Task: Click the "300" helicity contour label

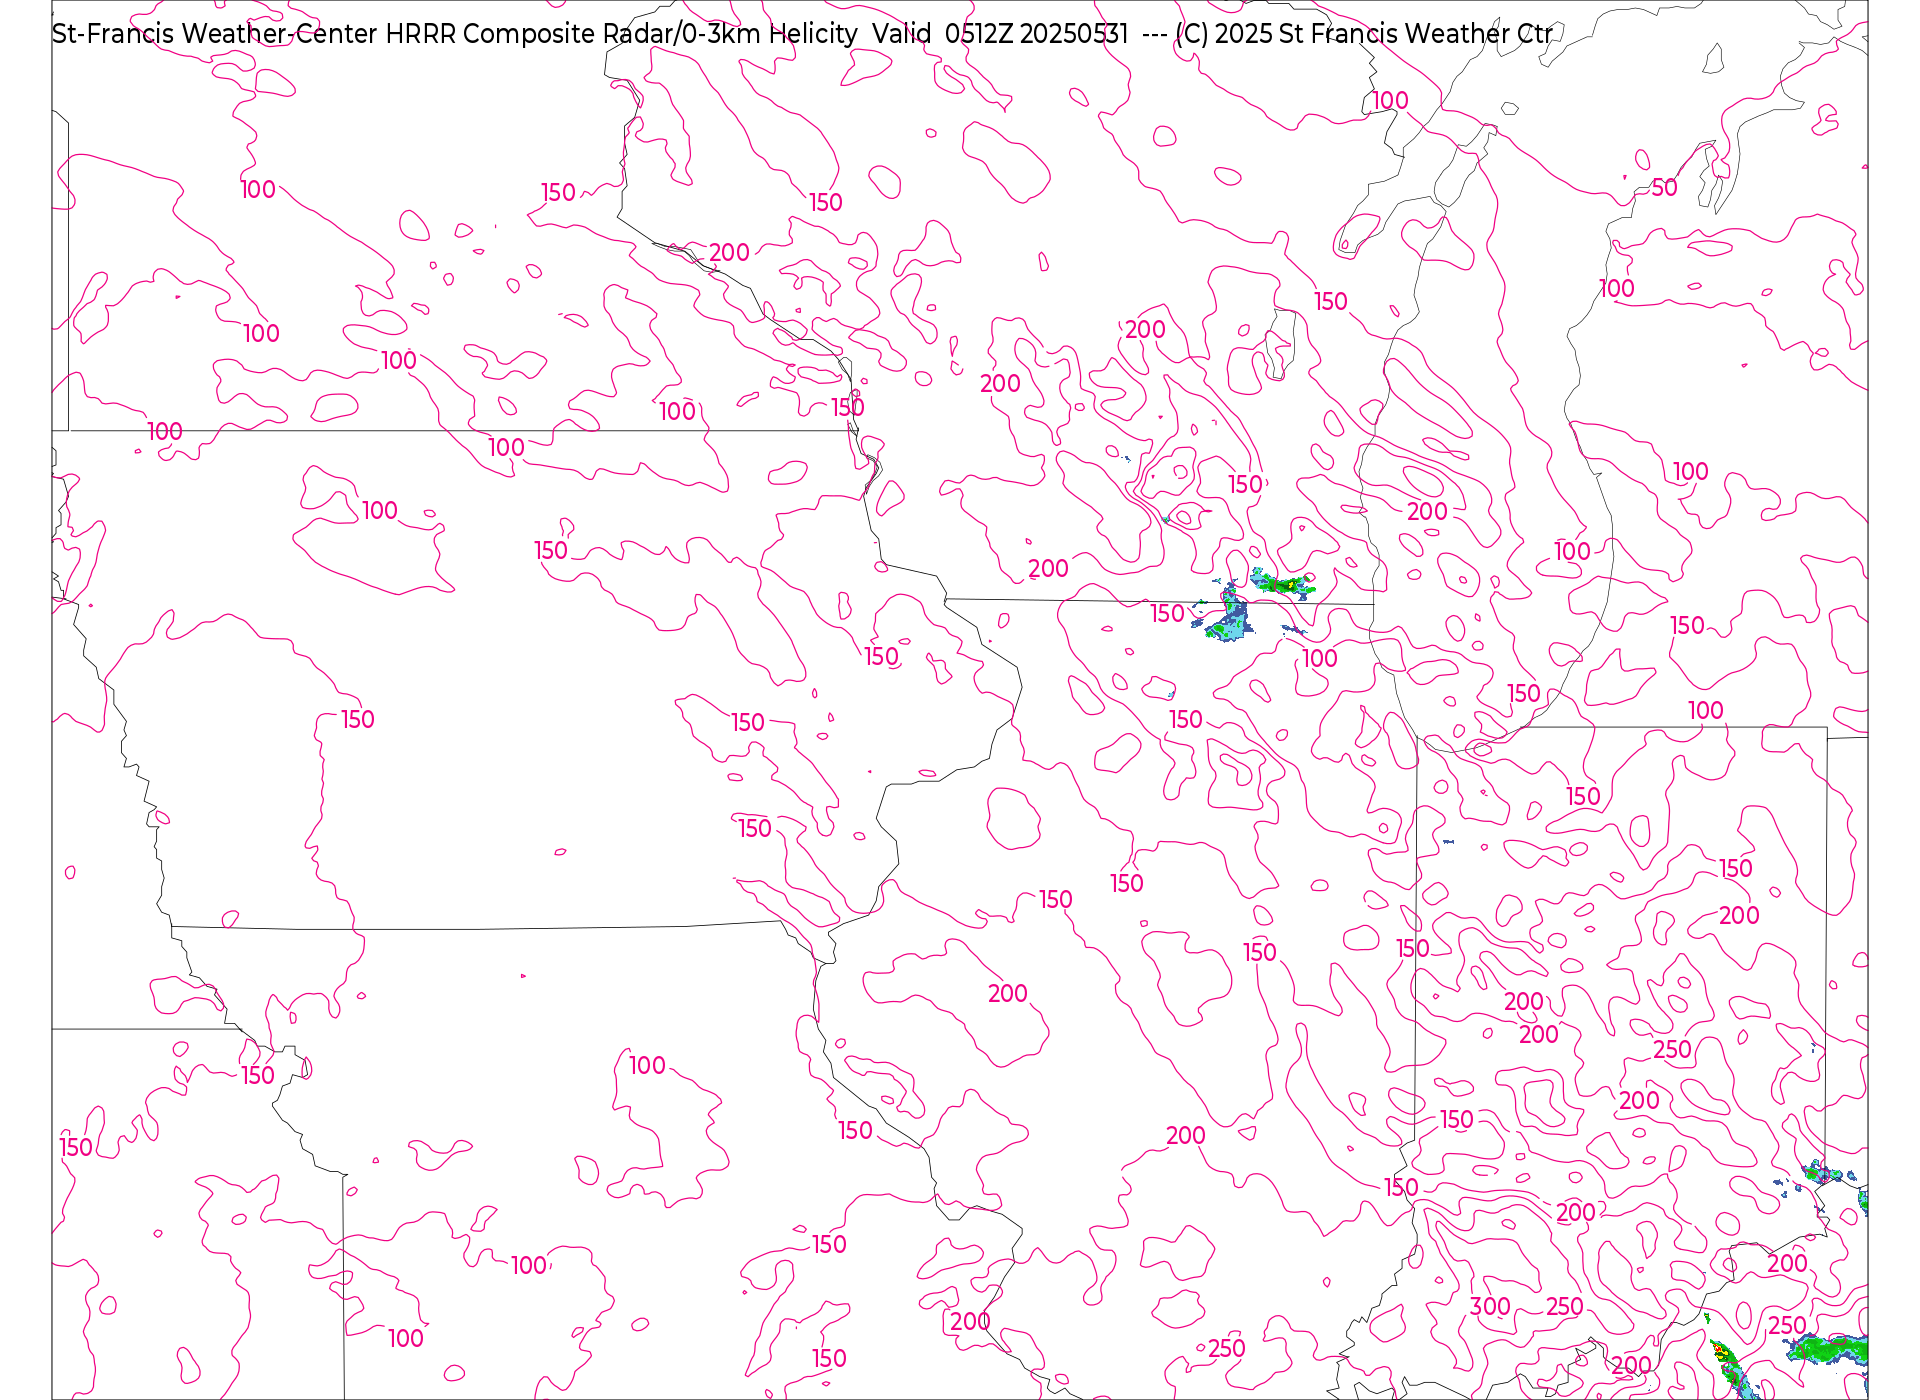Action: point(1490,1306)
